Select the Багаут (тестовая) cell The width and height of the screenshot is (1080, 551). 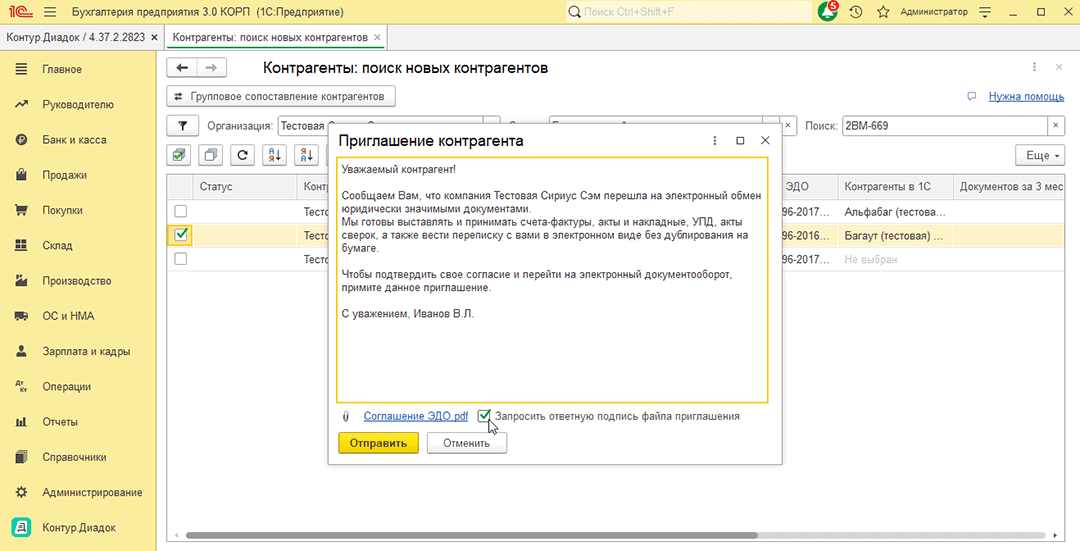895,236
